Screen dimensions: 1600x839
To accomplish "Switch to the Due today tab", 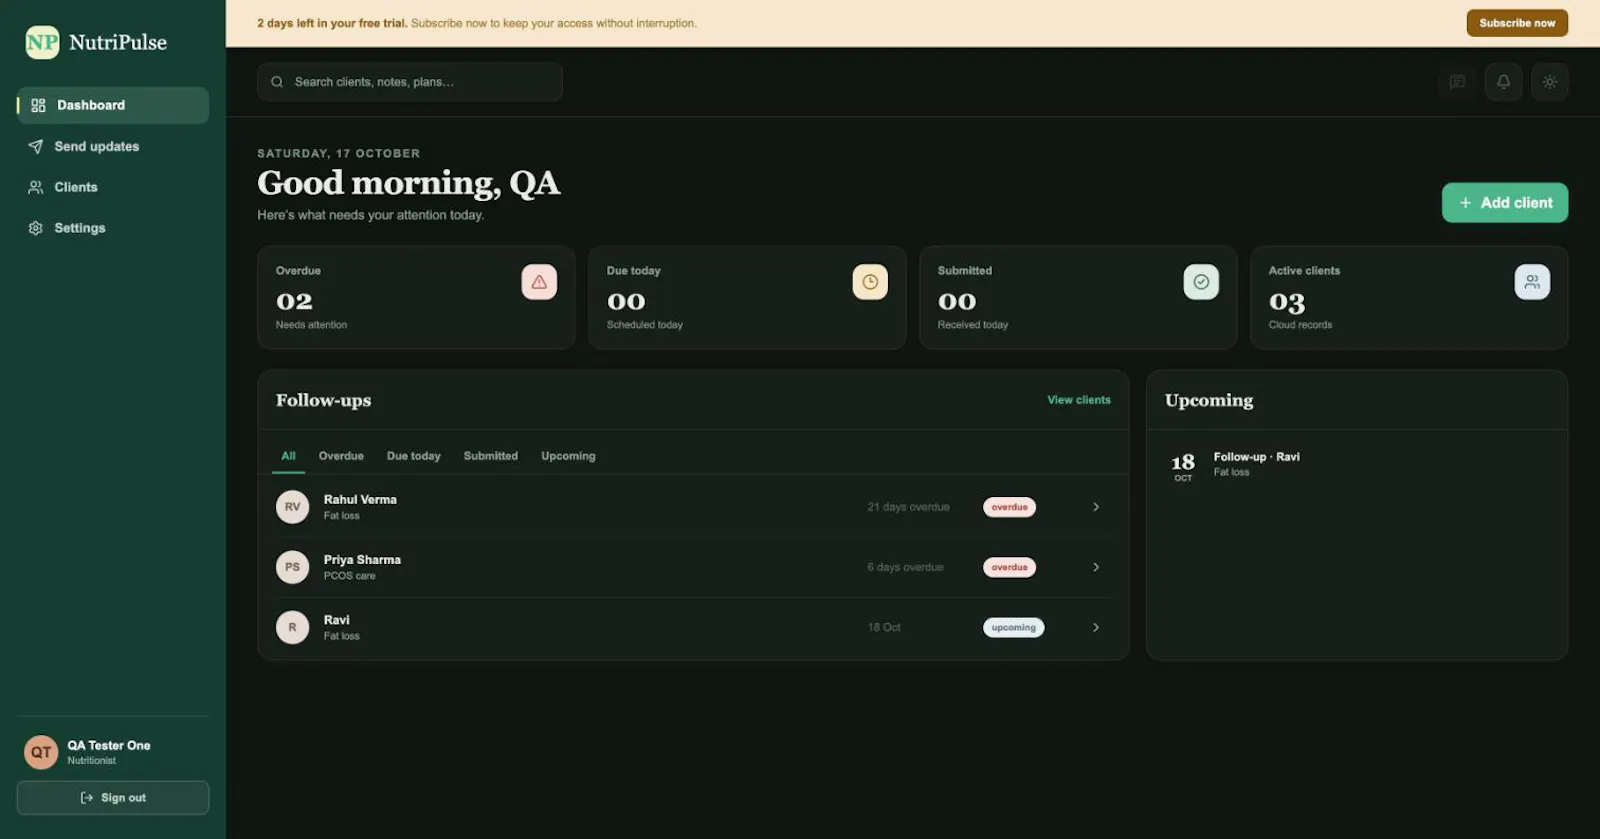I will pyautogui.click(x=413, y=456).
